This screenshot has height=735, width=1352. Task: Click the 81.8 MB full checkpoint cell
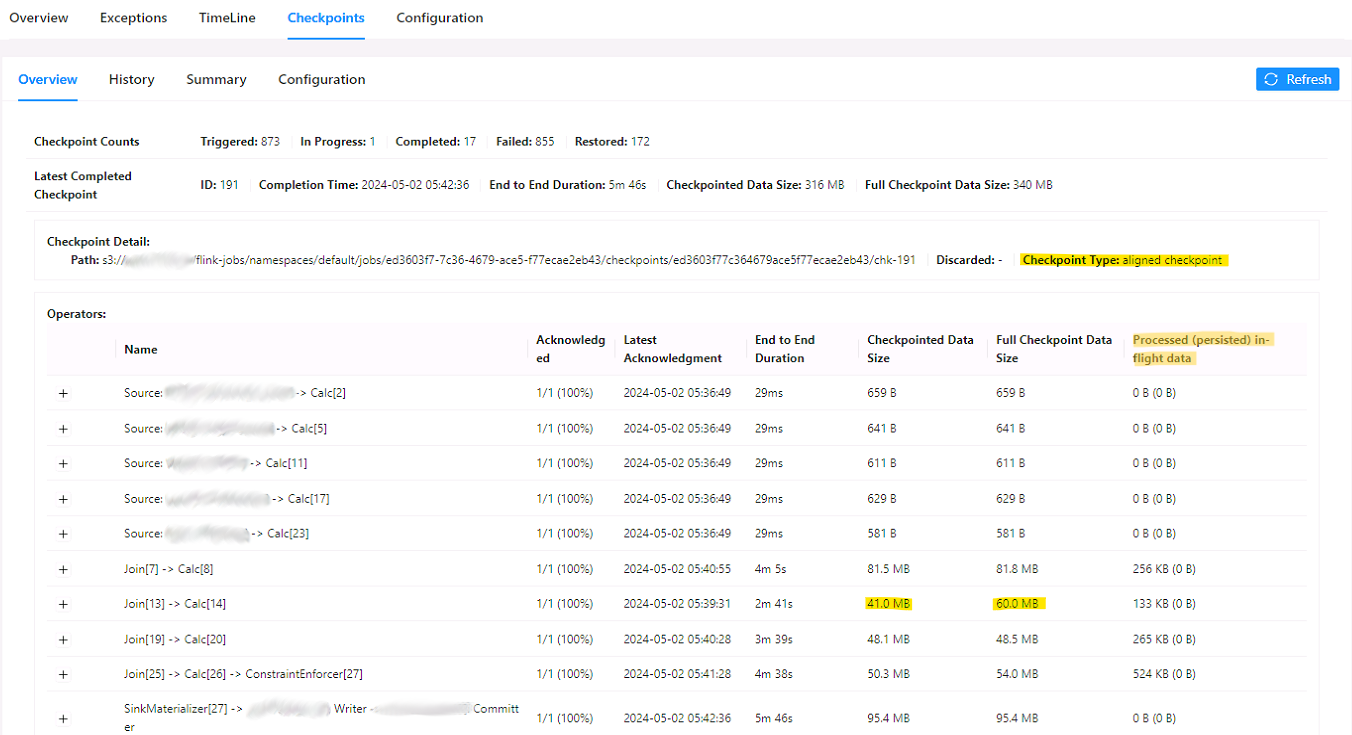click(x=1017, y=569)
